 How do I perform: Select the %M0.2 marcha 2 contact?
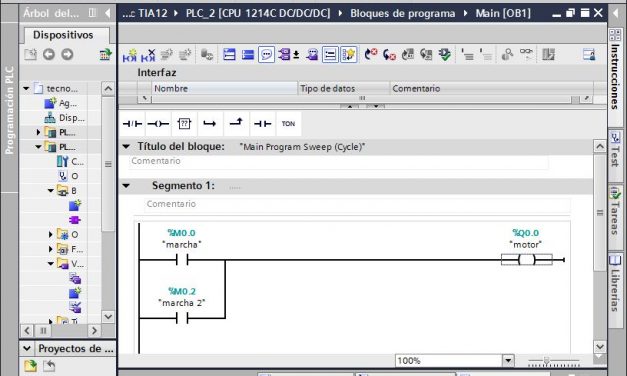pyautogui.click(x=182, y=318)
